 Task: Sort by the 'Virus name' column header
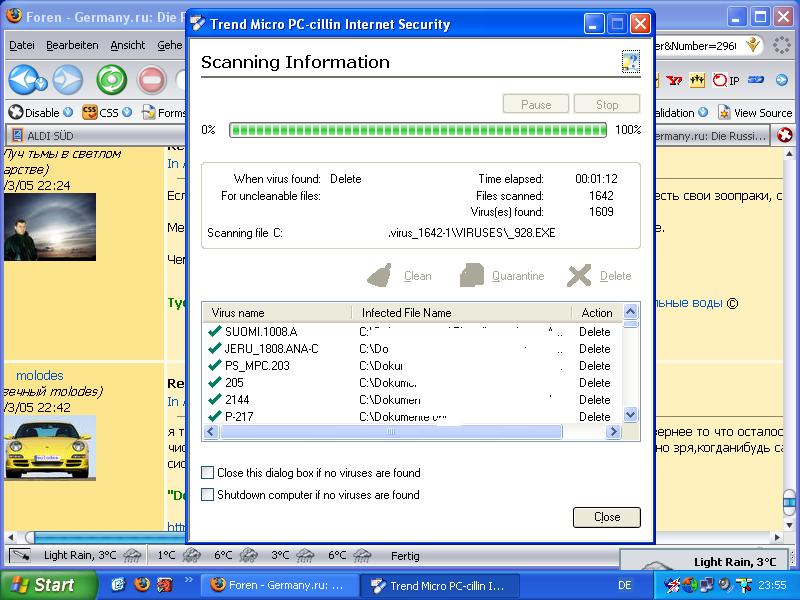click(x=278, y=313)
